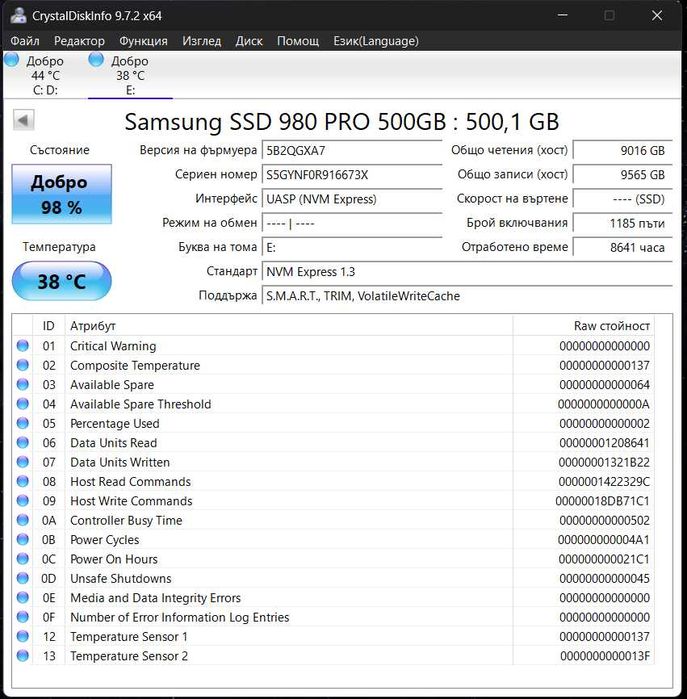Click status orb of Media and Data Integrity Errors
The height and width of the screenshot is (699, 687).
(x=23, y=598)
